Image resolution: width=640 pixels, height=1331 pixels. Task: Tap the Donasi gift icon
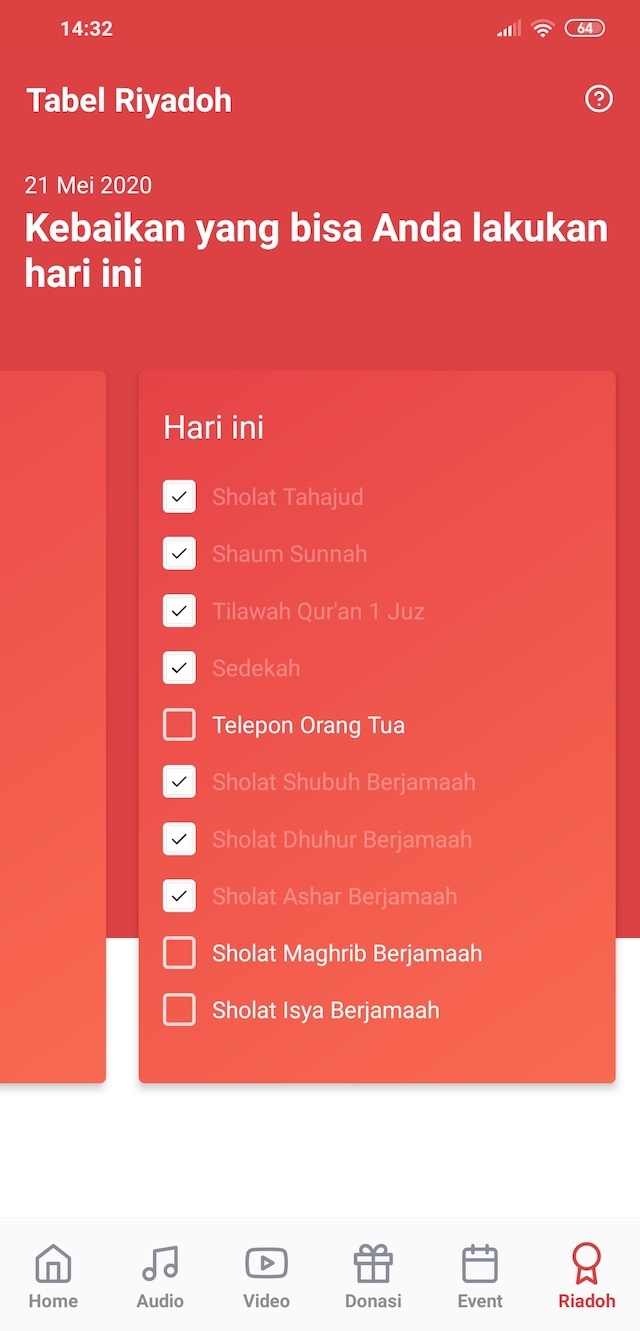373,1265
